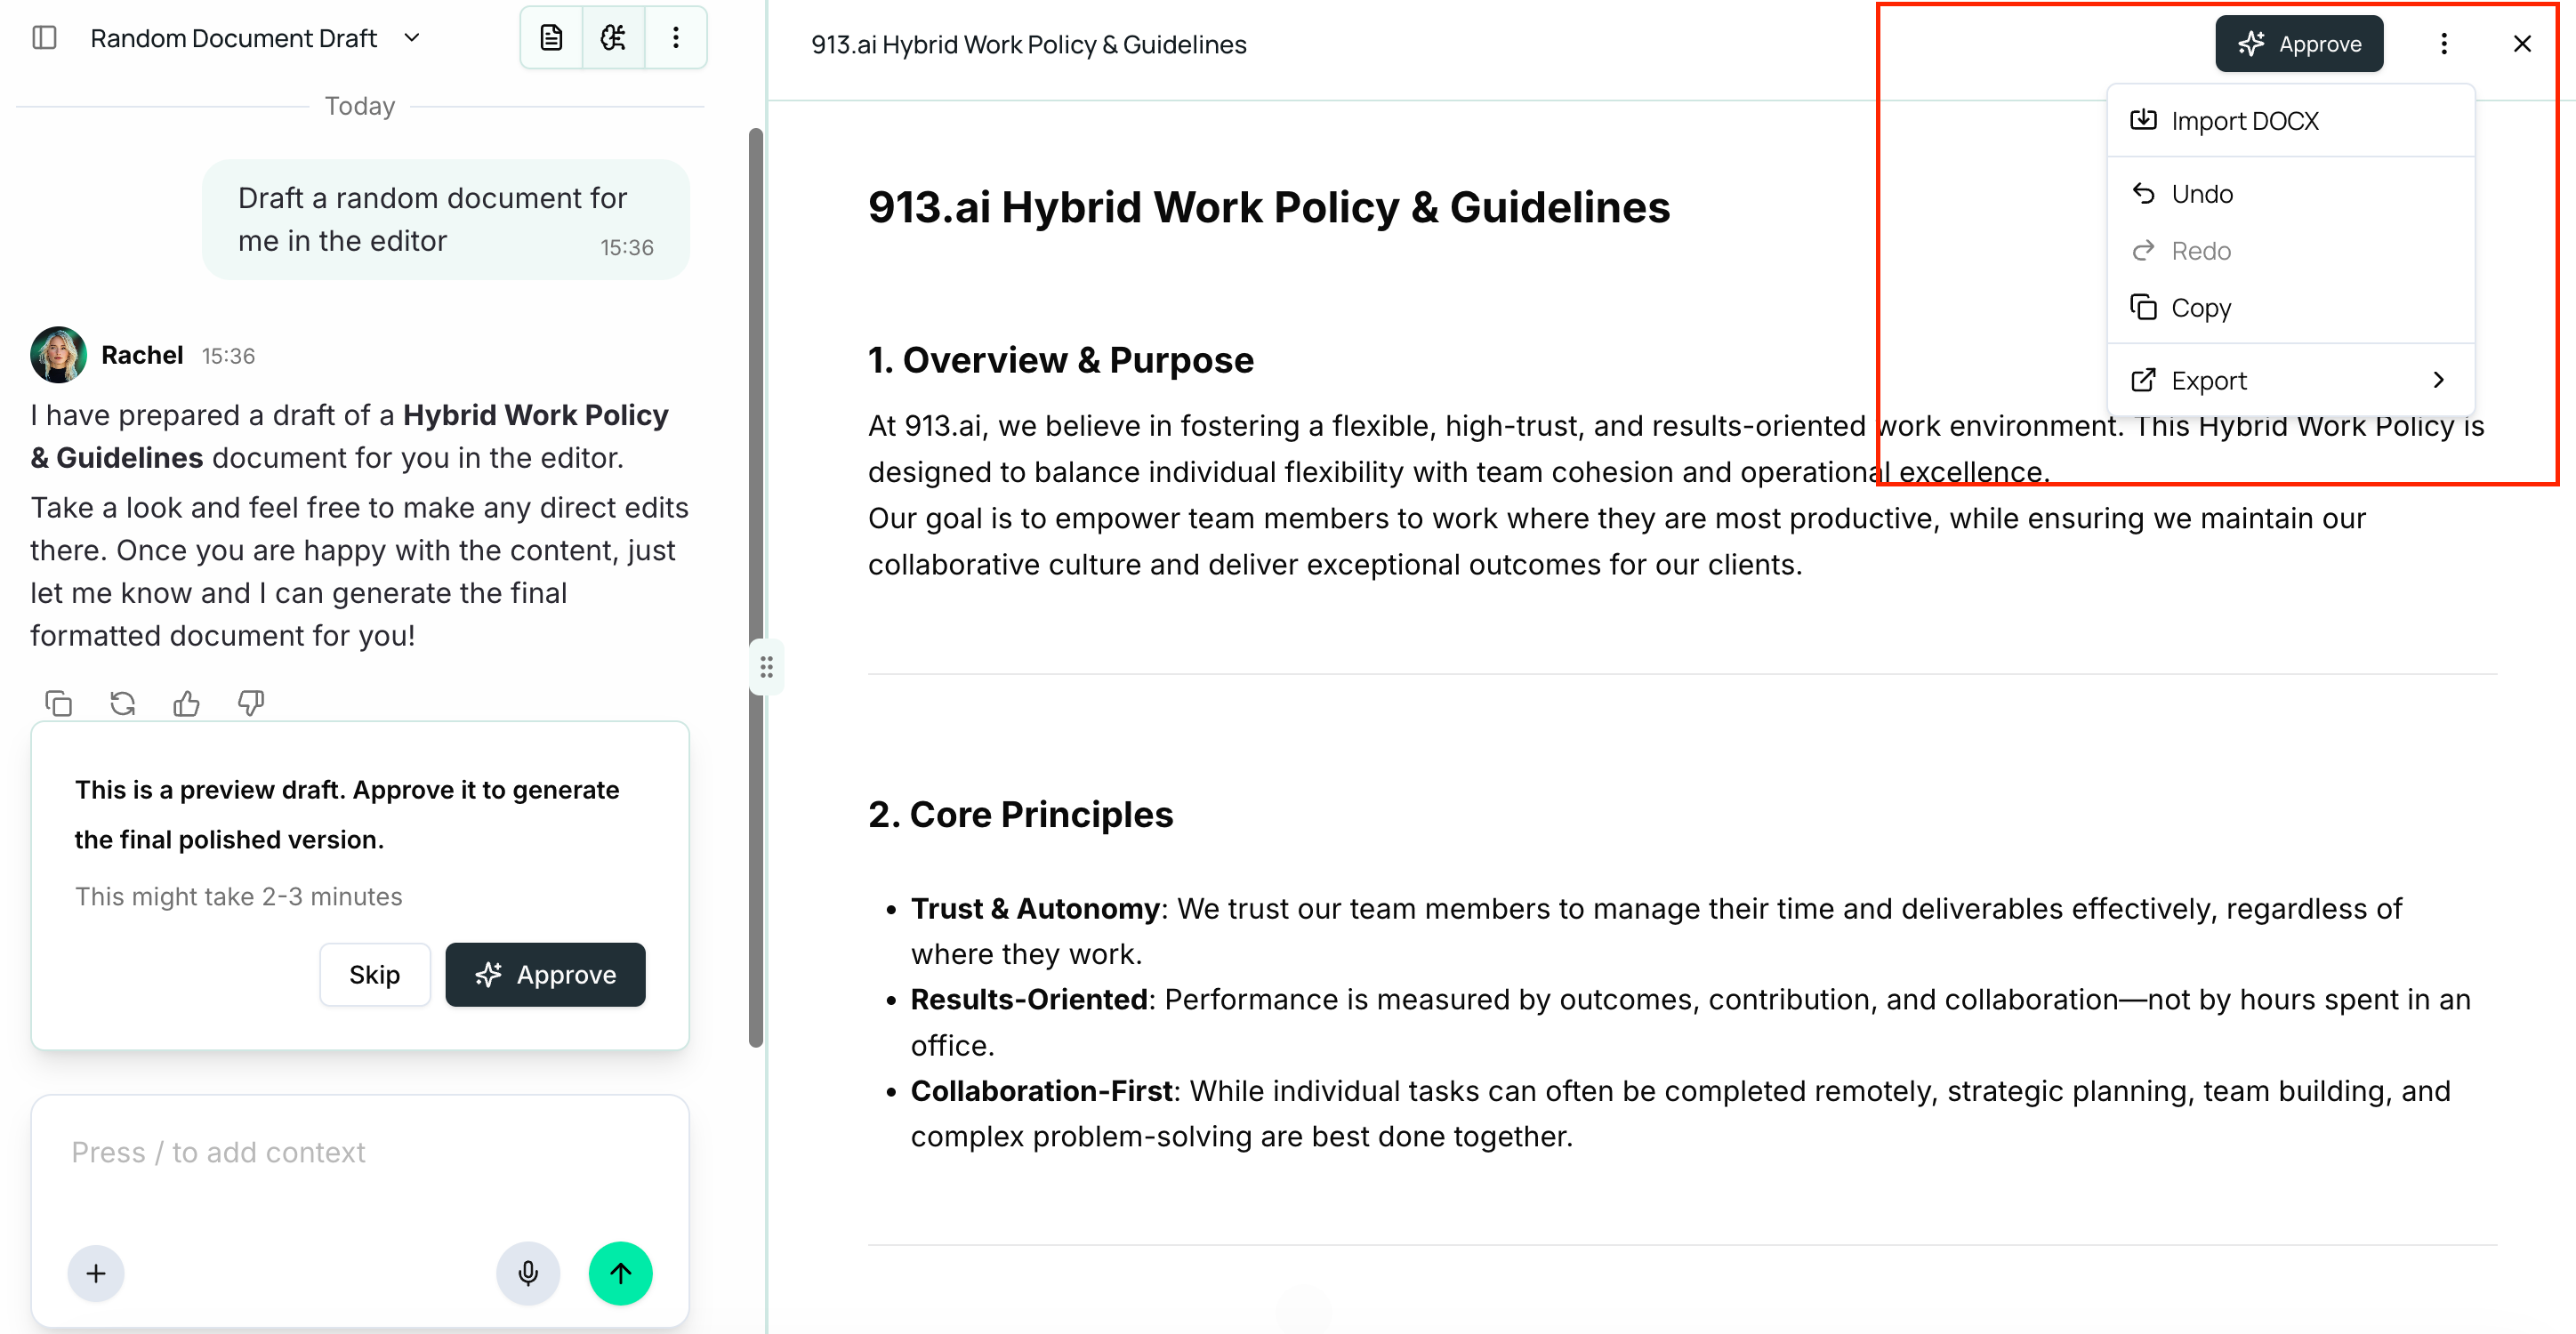Click the chat panel vertical scrollbar
The image size is (2576, 1334).
click(756, 588)
